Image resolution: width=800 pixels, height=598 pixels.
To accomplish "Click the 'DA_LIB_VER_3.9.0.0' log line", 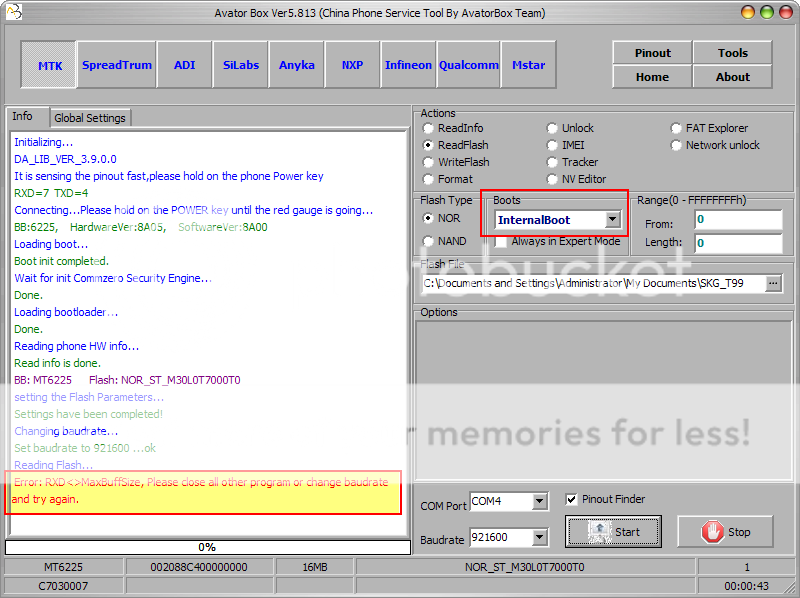I will [65, 159].
